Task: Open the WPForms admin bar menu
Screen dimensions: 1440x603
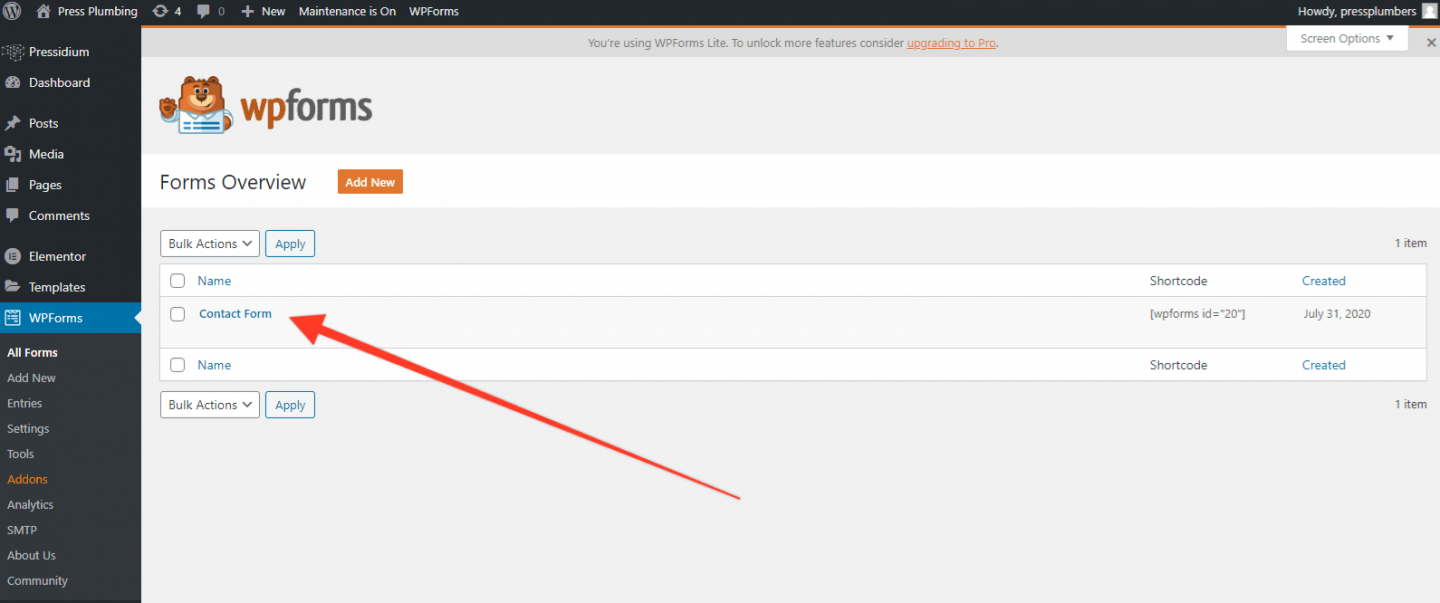Action: (434, 12)
